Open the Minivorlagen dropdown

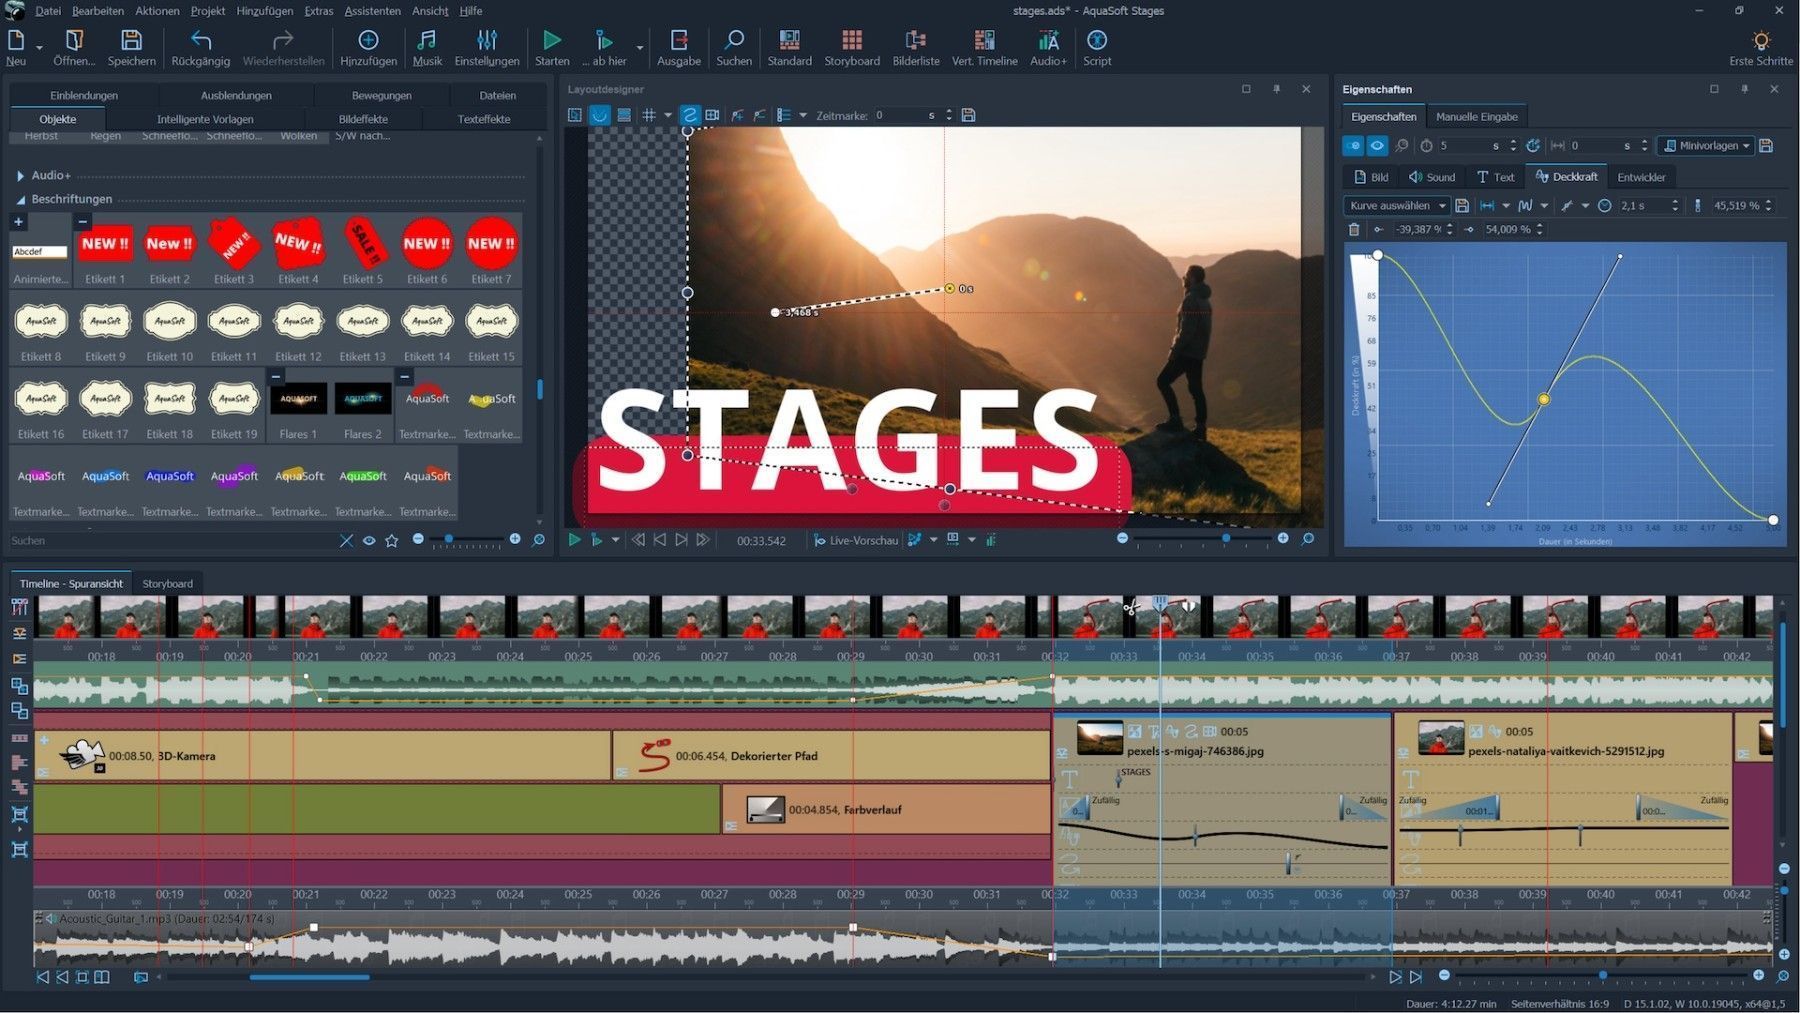[x=1706, y=146]
